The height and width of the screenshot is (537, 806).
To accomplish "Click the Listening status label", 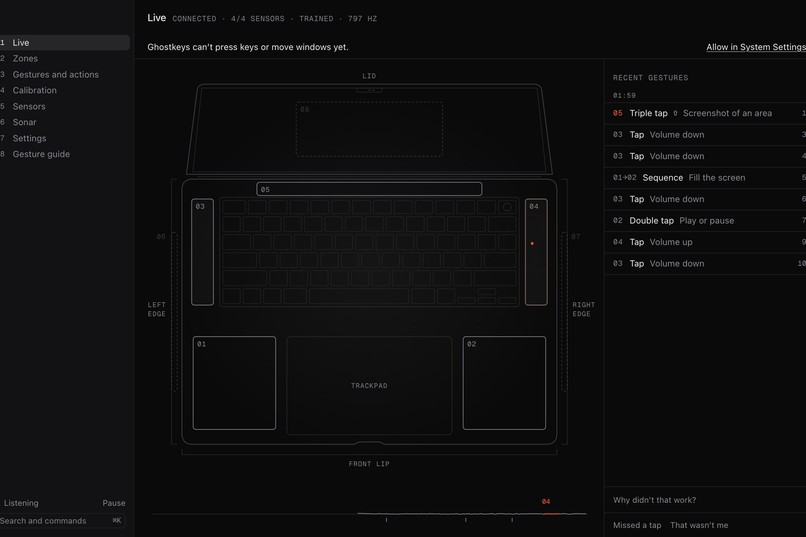I will point(21,503).
